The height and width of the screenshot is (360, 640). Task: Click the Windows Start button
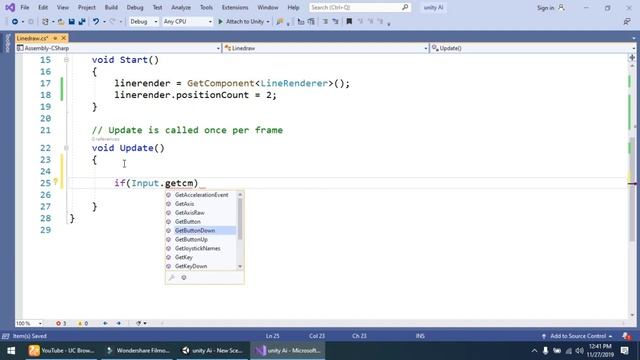tap(11, 351)
